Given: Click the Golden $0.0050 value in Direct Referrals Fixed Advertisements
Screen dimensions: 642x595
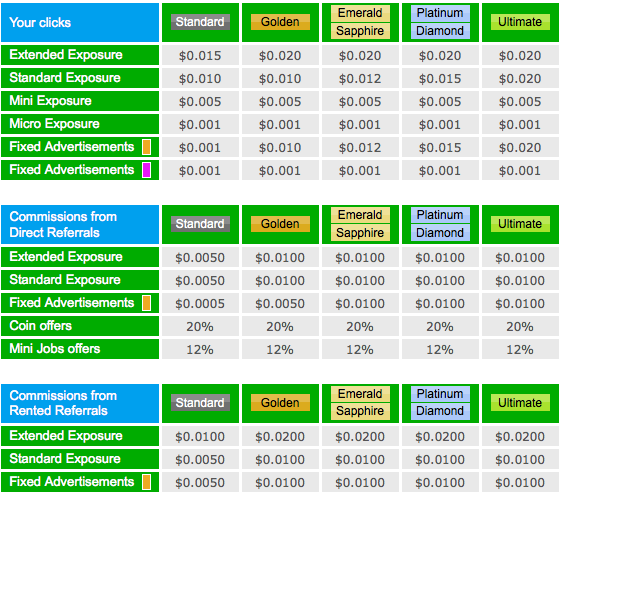Looking at the screenshot, I should 280,303.
